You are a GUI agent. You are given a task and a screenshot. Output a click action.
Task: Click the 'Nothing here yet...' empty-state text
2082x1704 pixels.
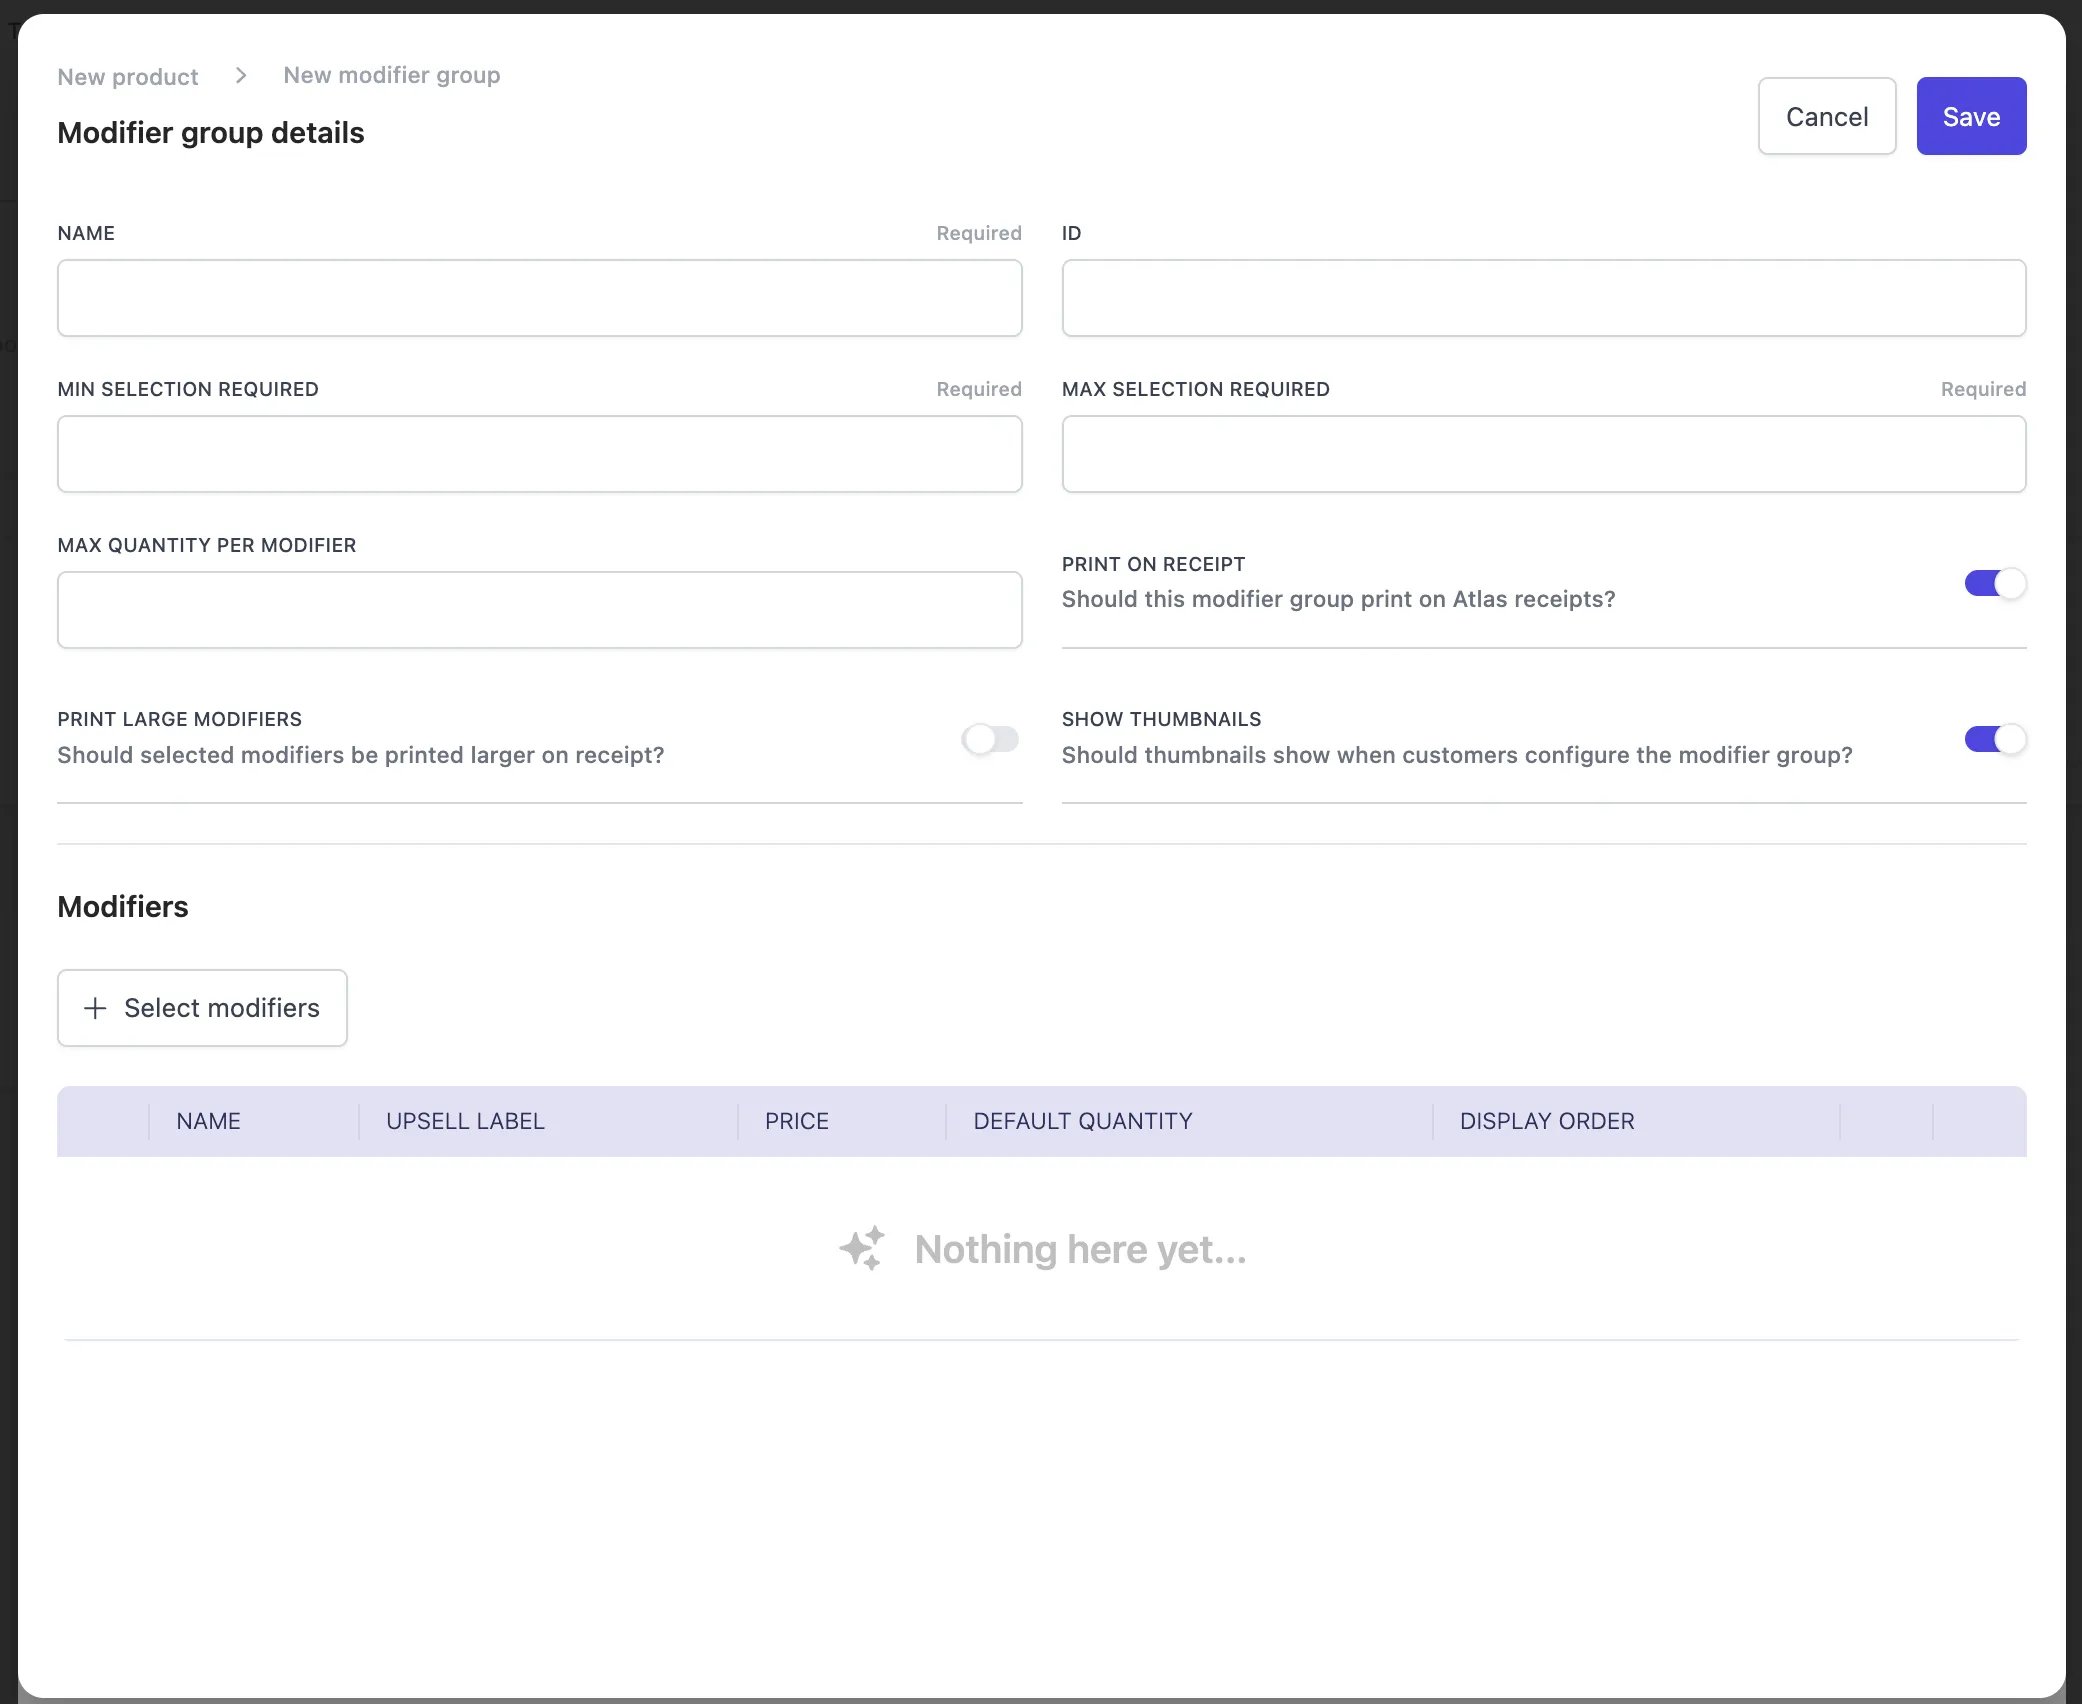pos(1080,1249)
